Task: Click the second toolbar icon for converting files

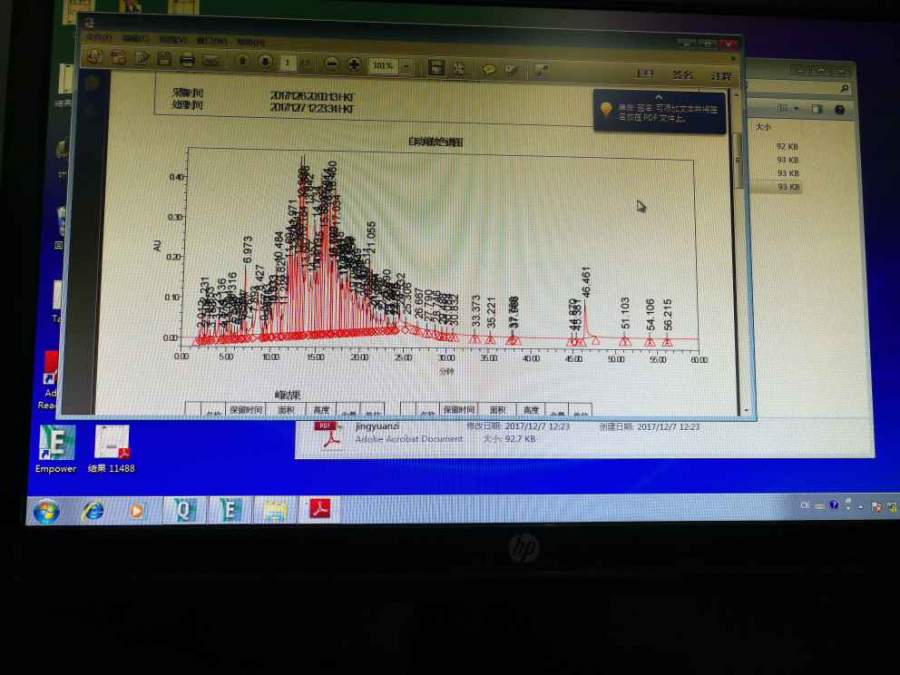Action: (119, 57)
